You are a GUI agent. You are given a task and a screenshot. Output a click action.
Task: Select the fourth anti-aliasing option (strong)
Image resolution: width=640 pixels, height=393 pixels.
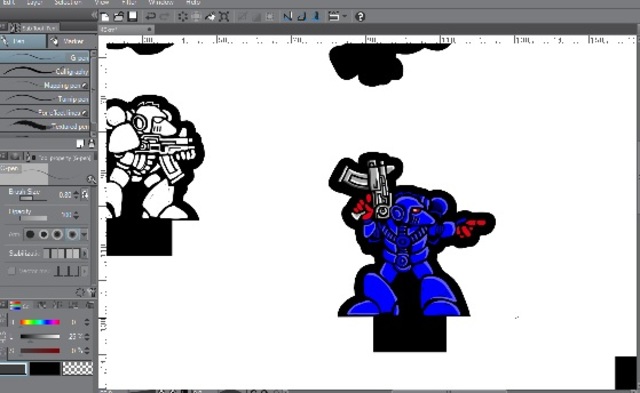(72, 234)
